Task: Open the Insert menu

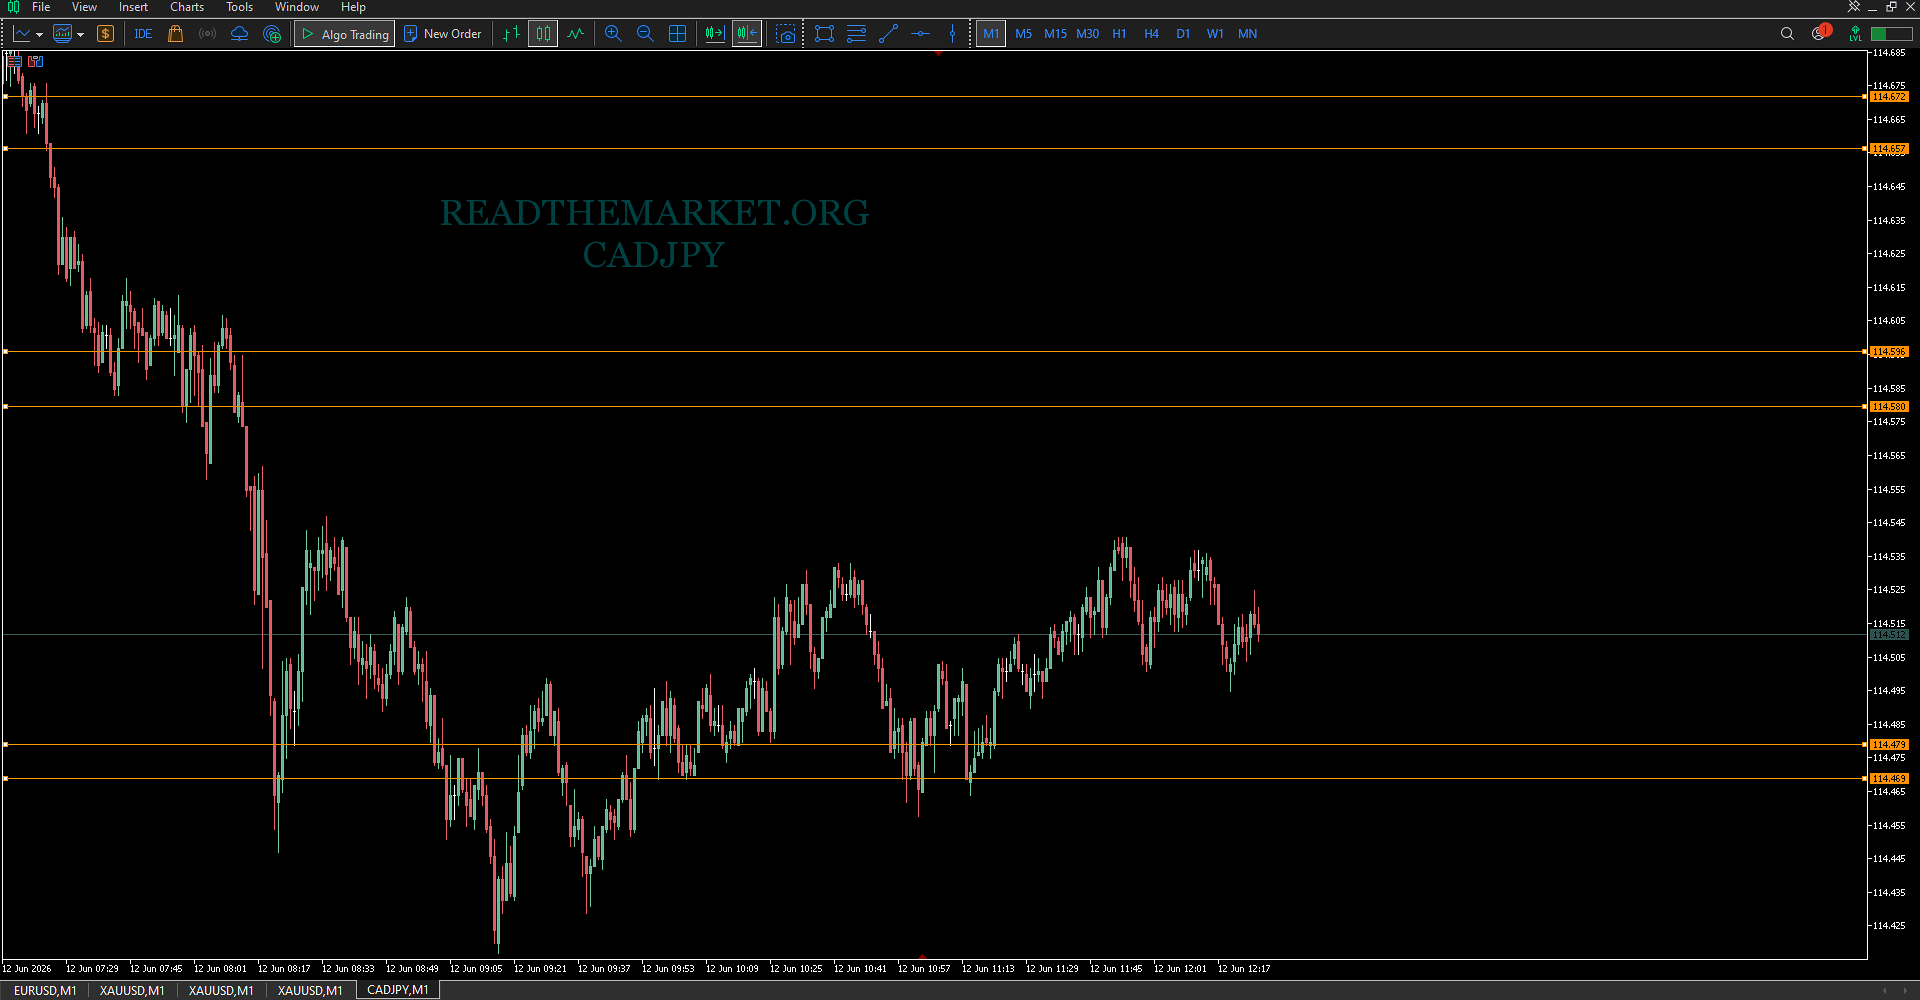Action: point(133,7)
